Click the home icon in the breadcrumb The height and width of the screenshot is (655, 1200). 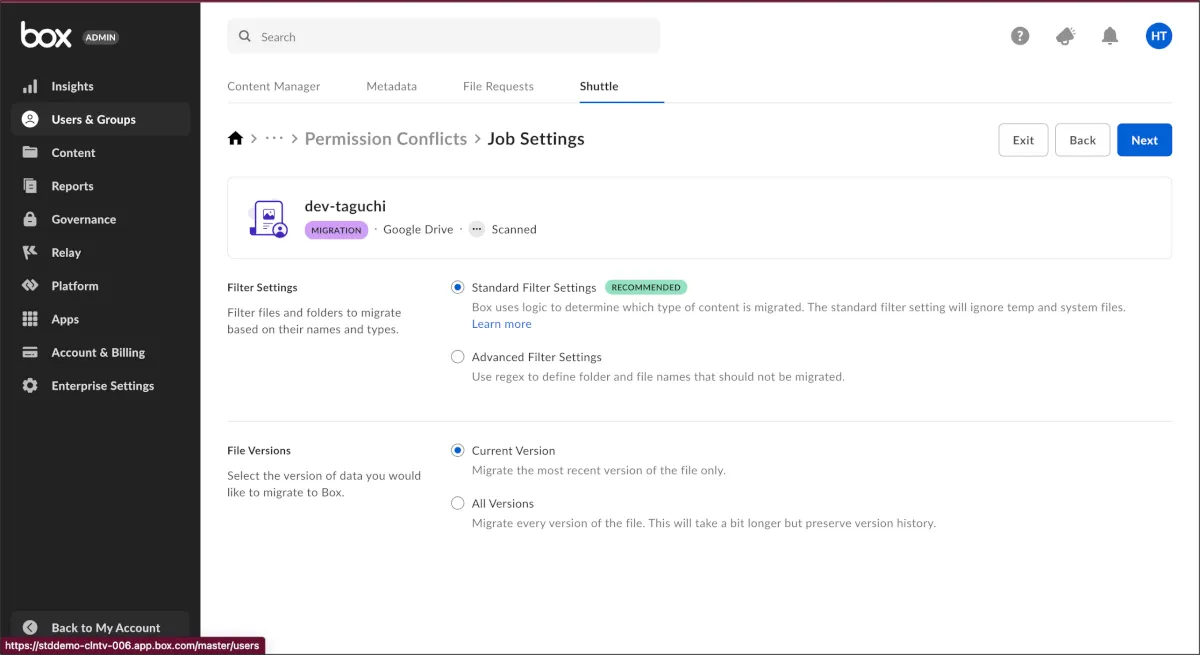pos(236,139)
